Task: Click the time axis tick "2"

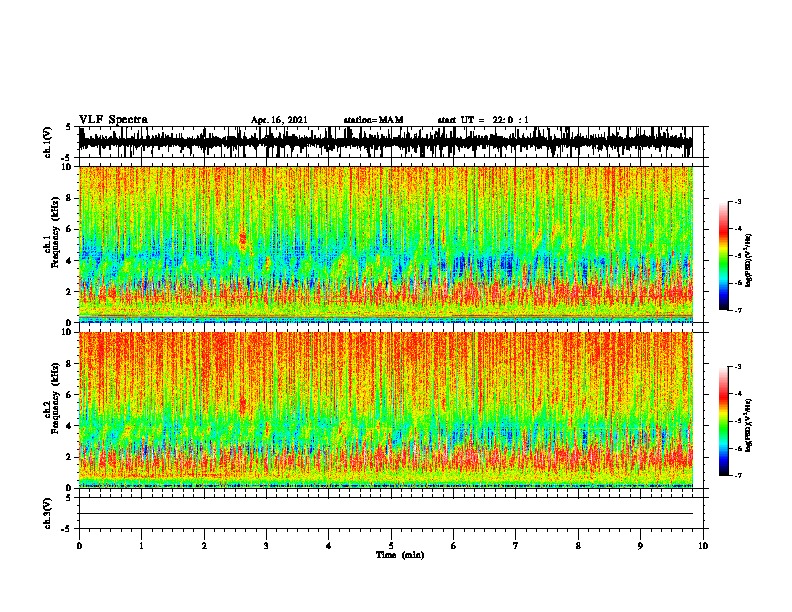Action: [x=204, y=546]
